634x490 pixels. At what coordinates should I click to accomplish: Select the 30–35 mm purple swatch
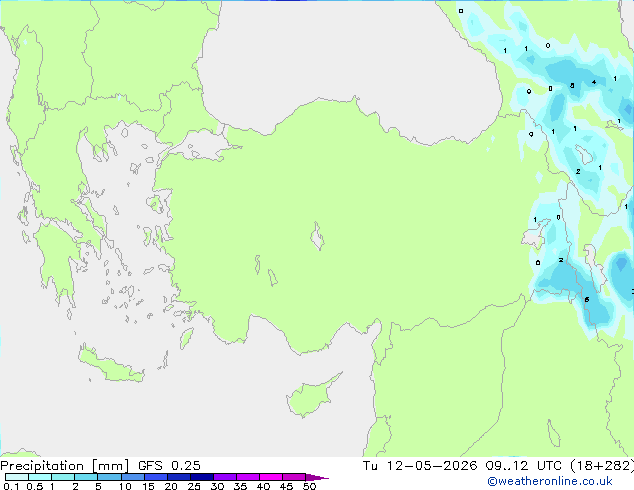coord(225,477)
